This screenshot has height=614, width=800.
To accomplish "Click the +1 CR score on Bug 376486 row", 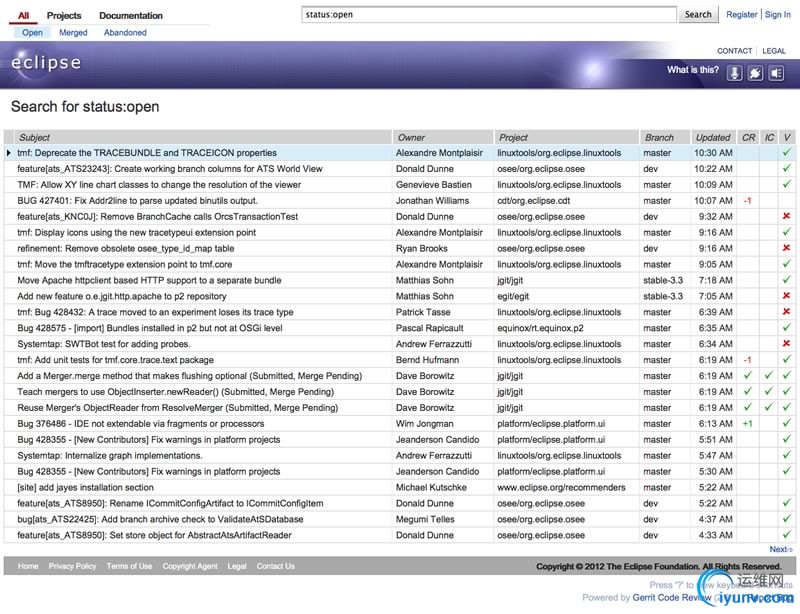I will [747, 424].
